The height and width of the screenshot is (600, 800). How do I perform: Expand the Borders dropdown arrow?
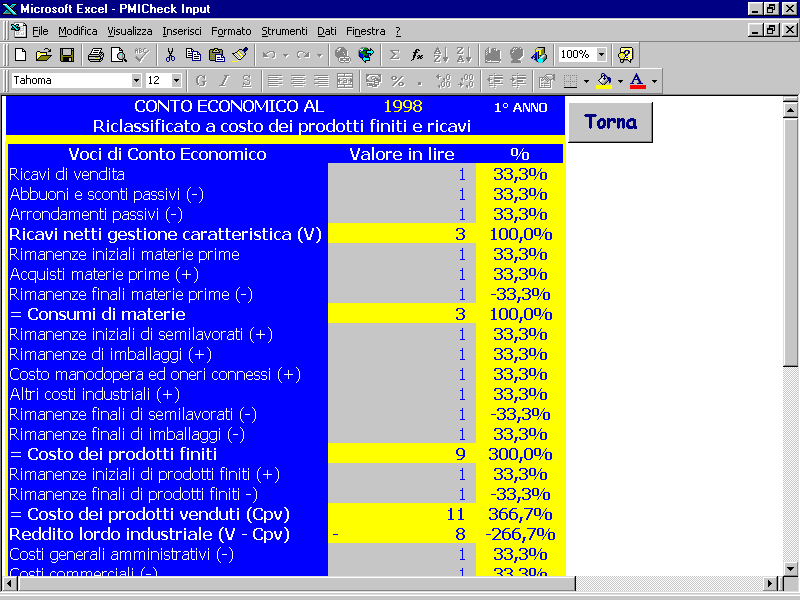pyautogui.click(x=586, y=81)
